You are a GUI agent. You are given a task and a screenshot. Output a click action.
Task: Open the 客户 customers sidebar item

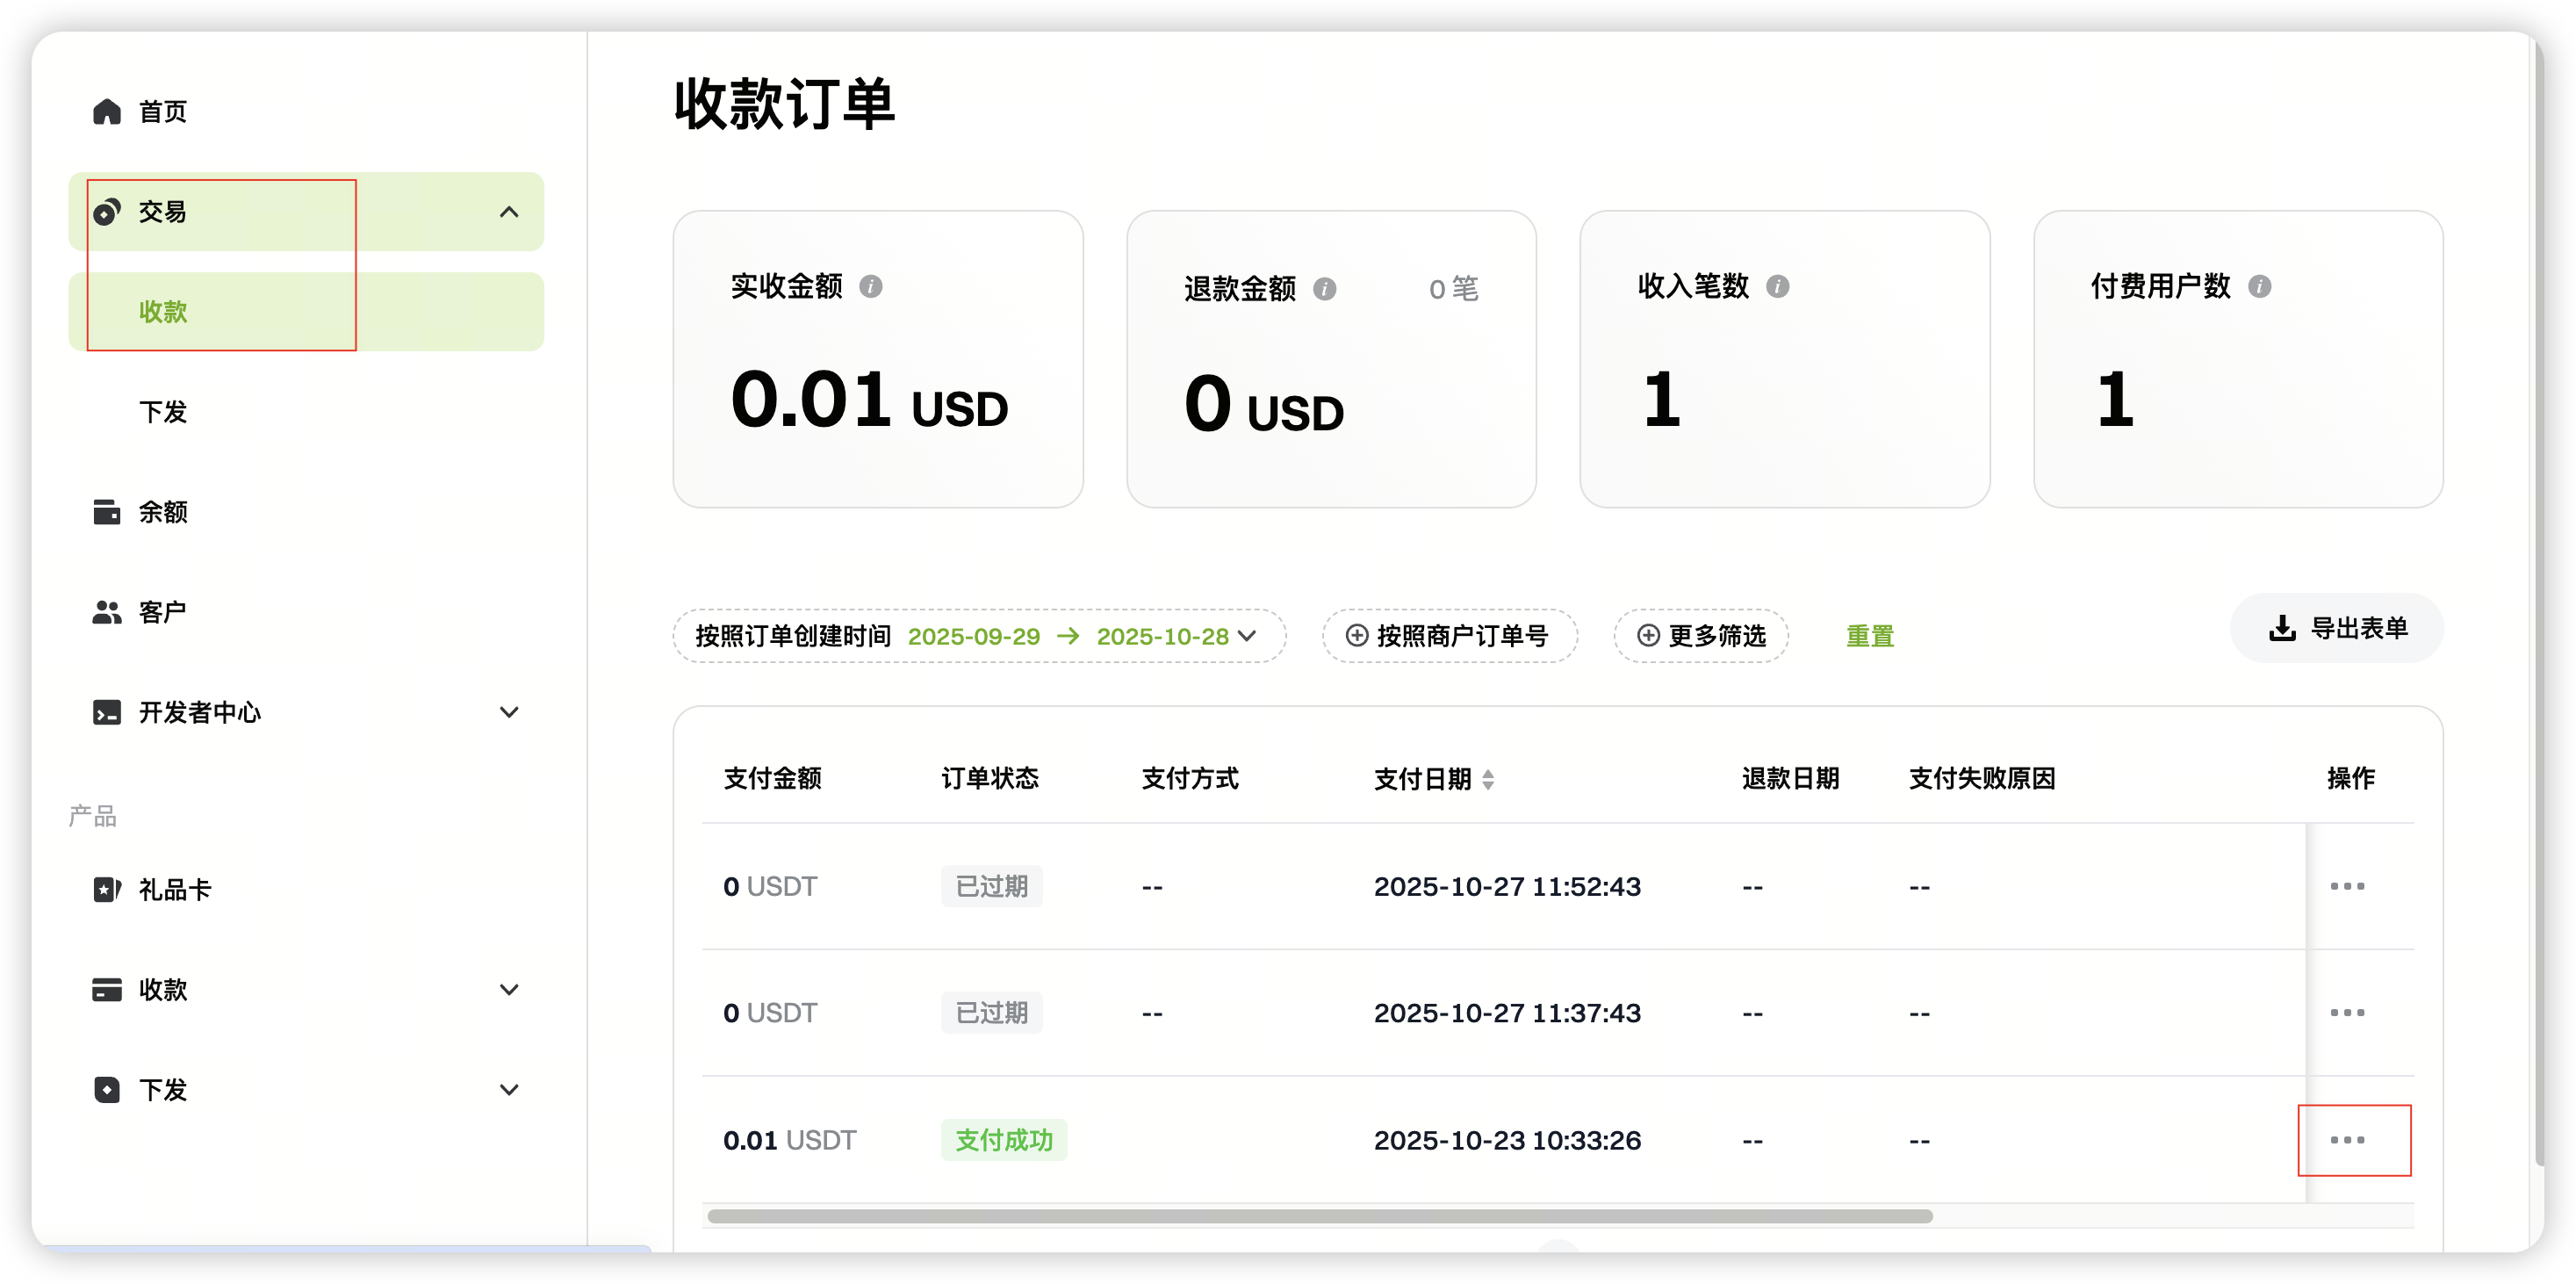(163, 612)
